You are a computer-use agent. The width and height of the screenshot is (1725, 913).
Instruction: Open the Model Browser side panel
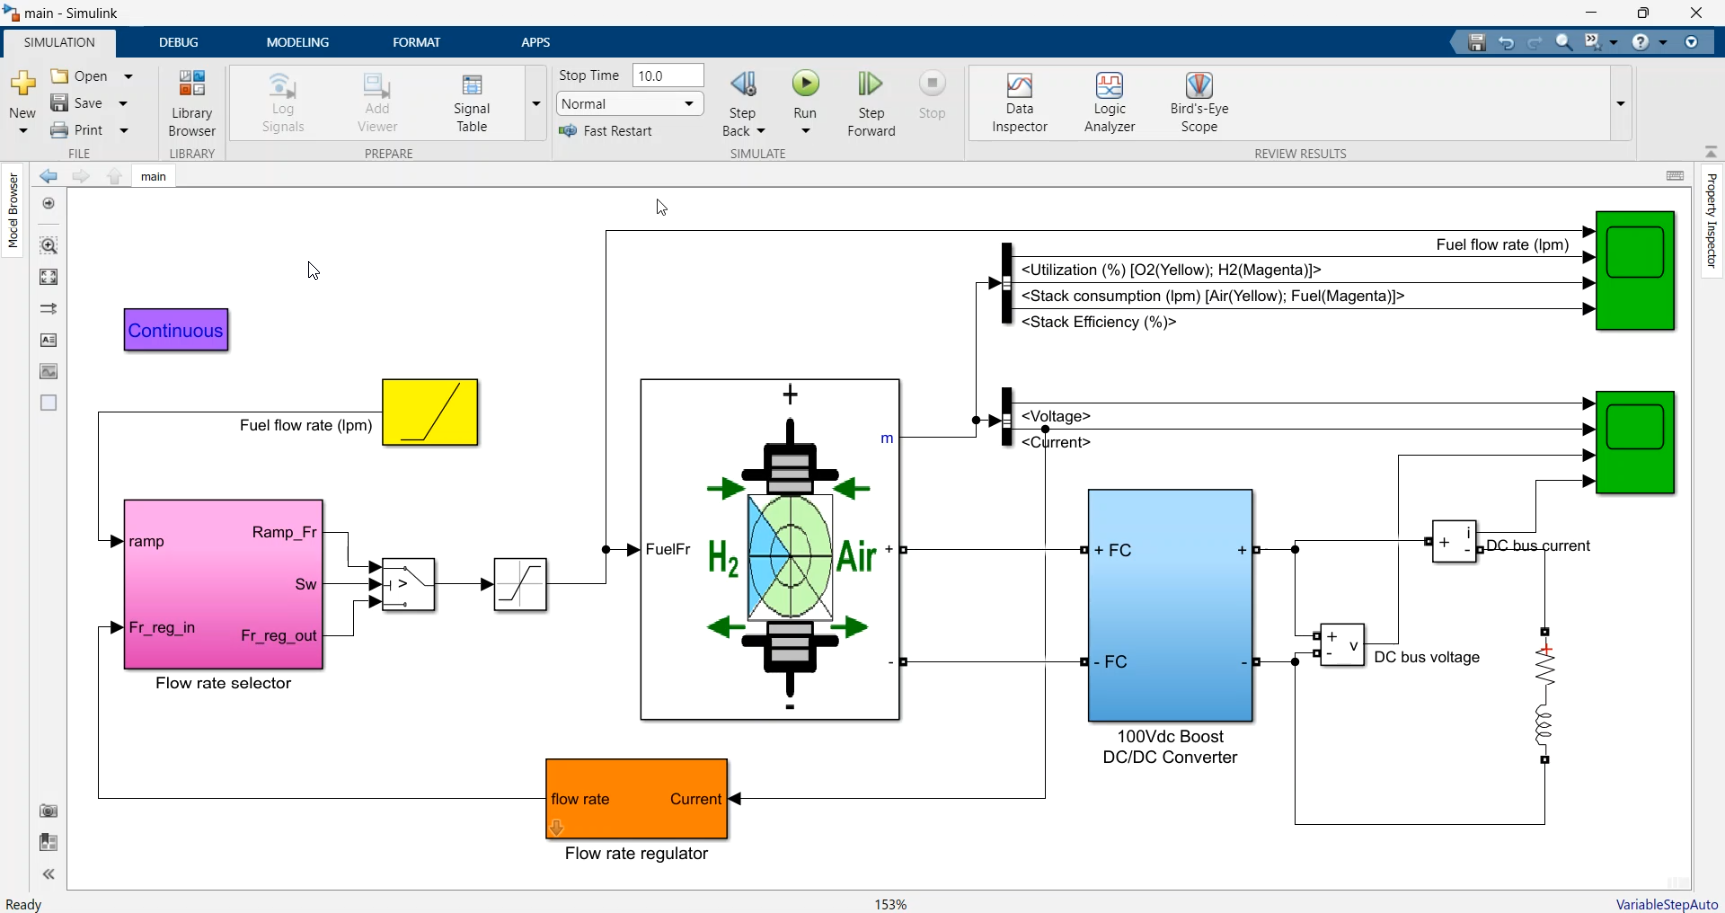(x=13, y=210)
